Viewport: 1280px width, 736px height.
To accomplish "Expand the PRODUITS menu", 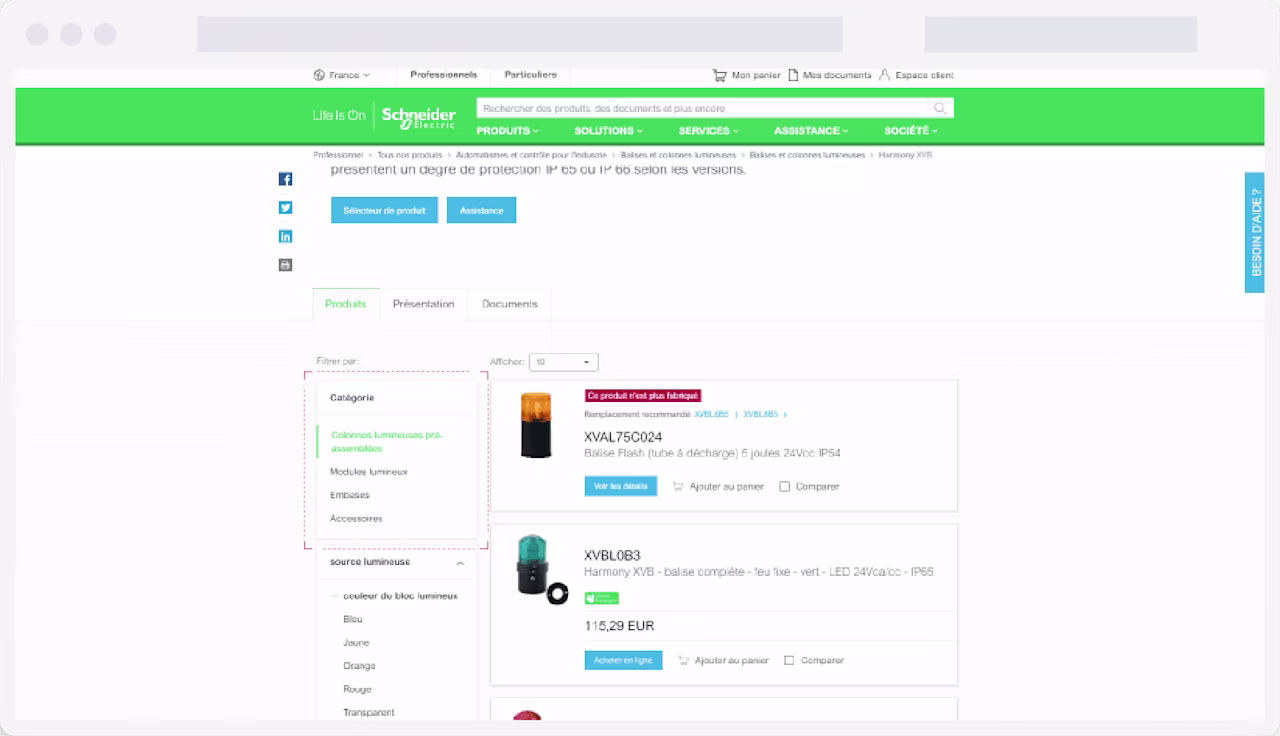I will [507, 131].
